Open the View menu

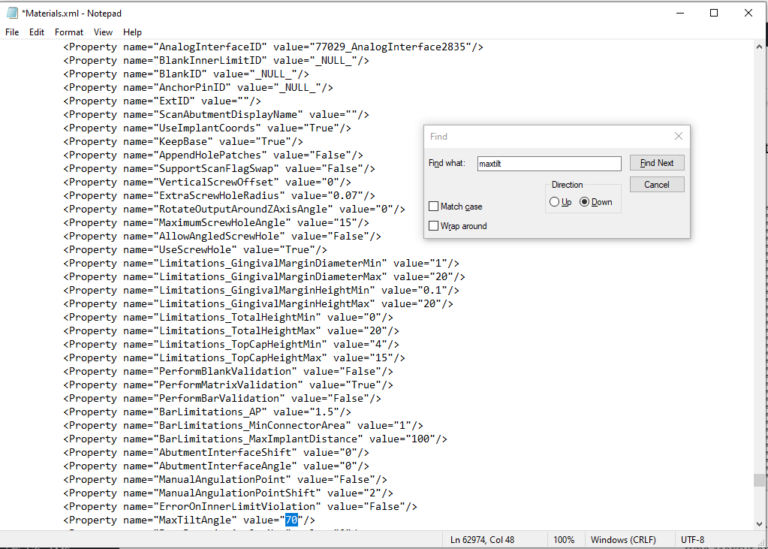tap(103, 32)
